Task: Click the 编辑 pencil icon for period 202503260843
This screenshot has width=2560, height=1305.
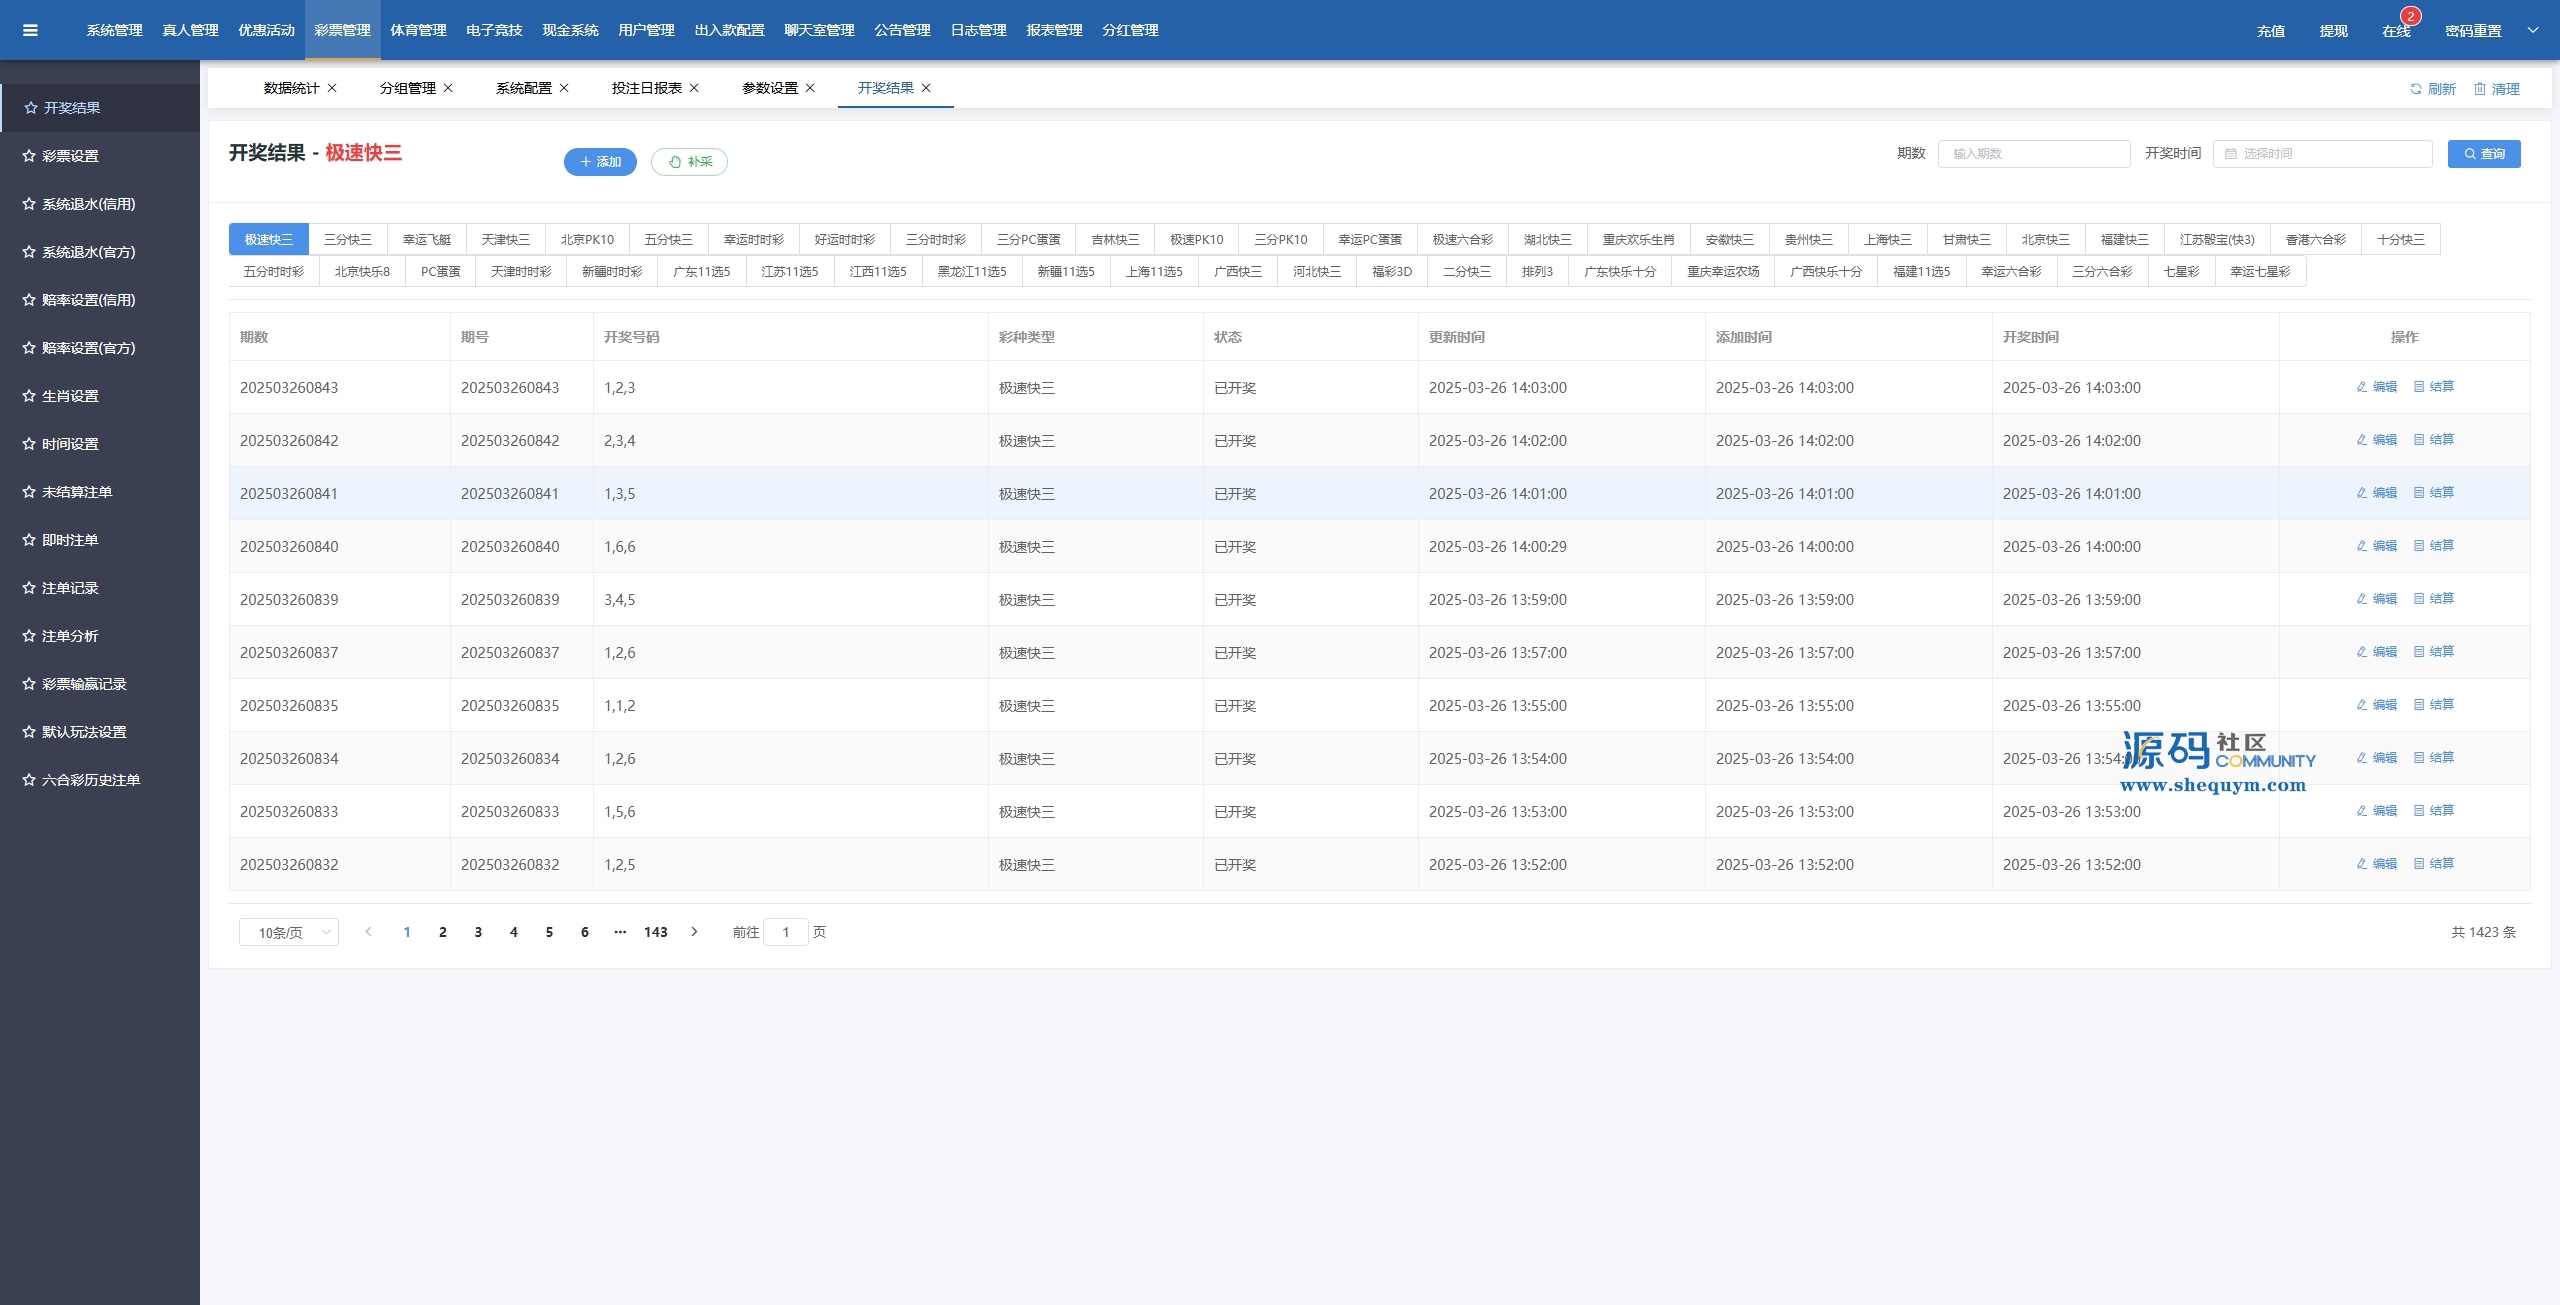Action: [x=2362, y=387]
